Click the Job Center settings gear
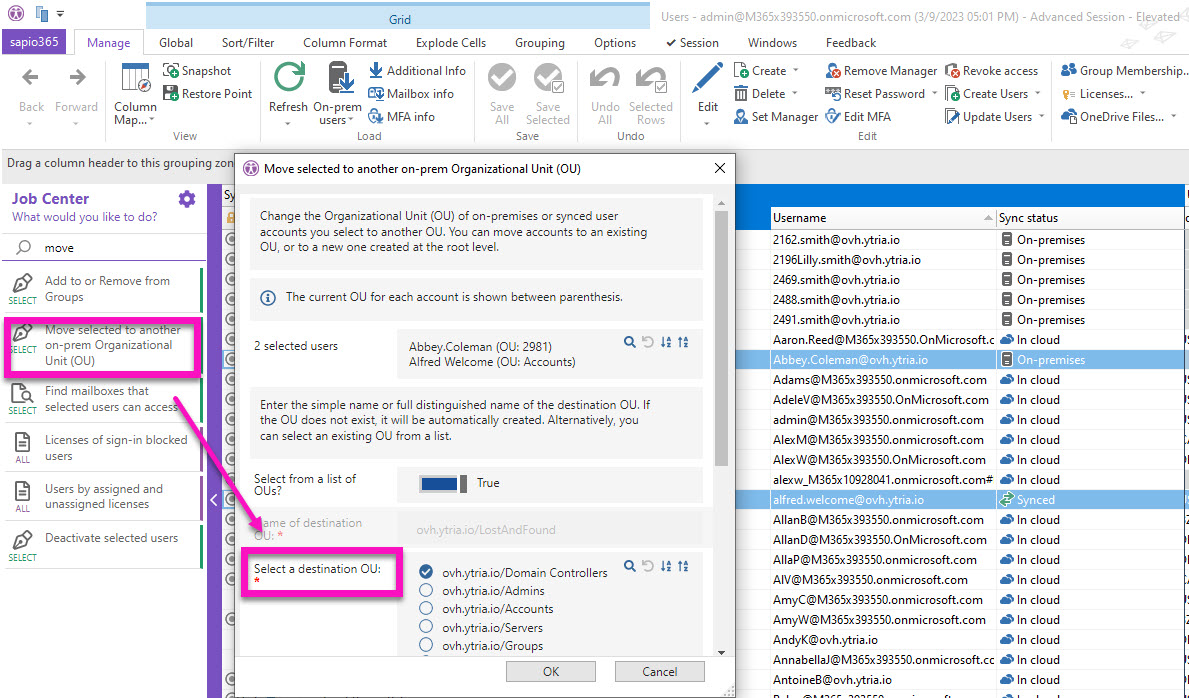Screen dimensions: 1189x698 tap(187, 199)
